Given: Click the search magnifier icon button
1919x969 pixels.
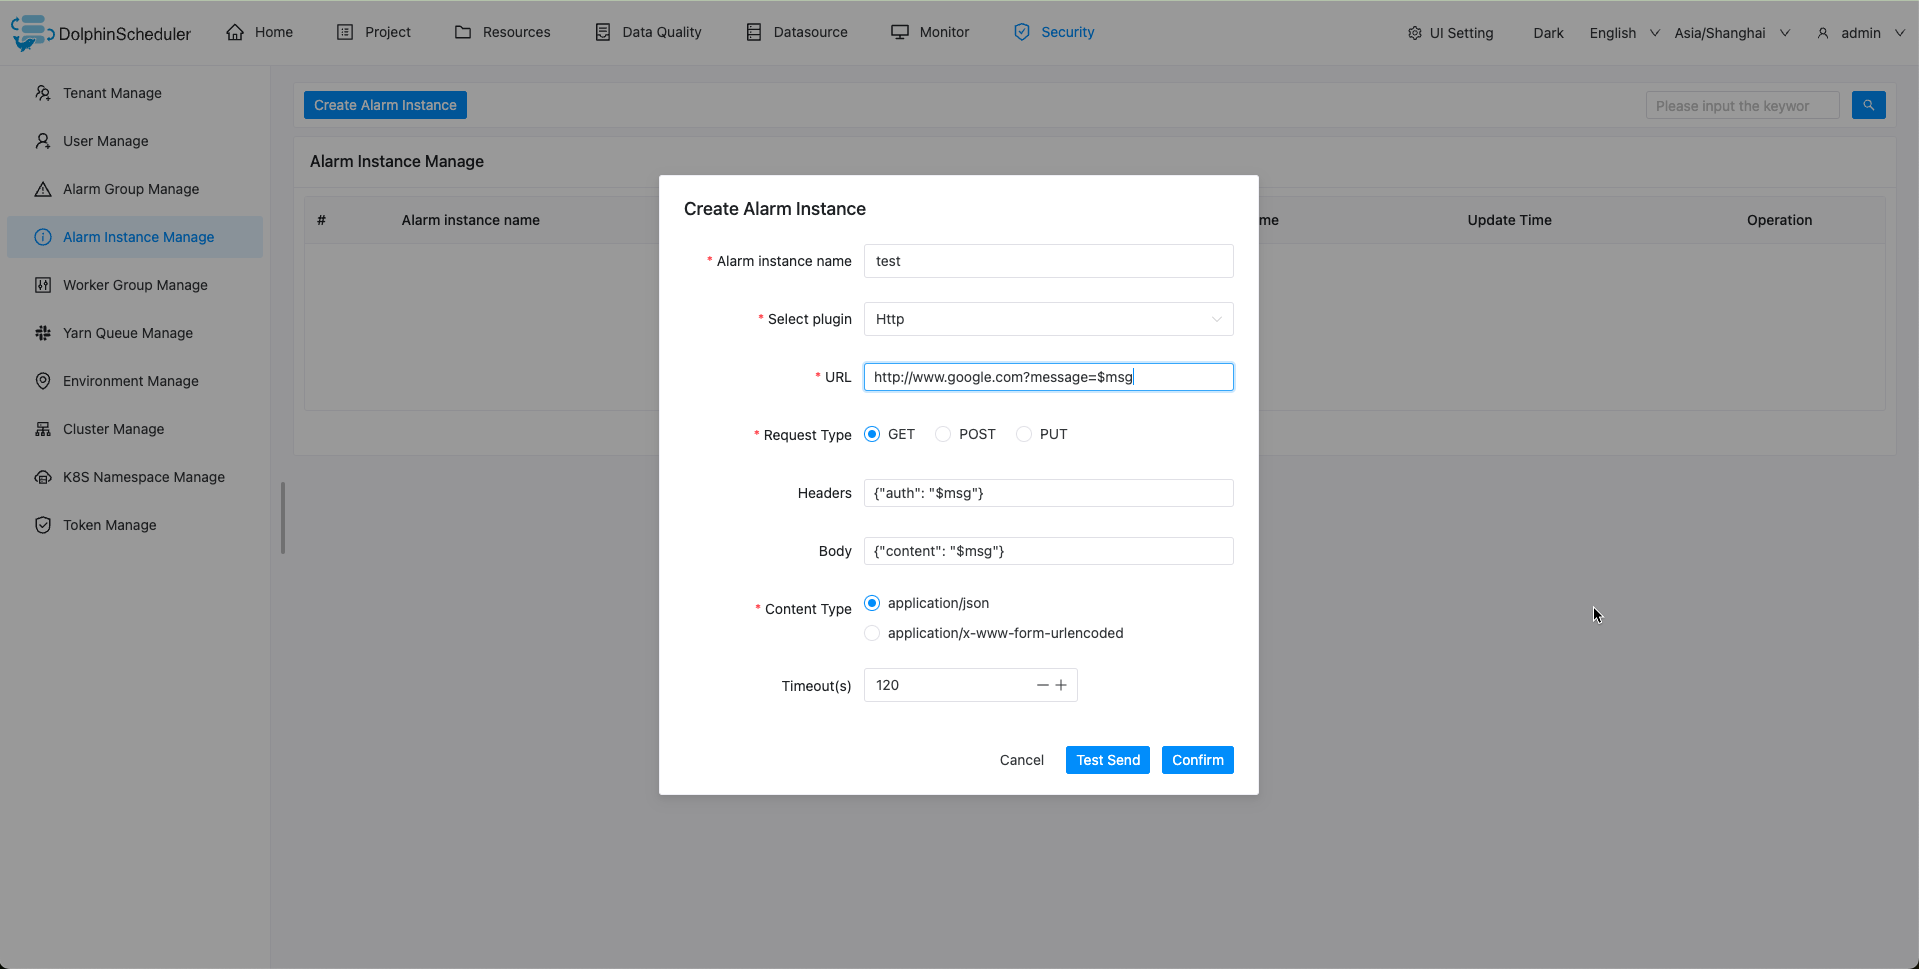Looking at the screenshot, I should point(1868,105).
